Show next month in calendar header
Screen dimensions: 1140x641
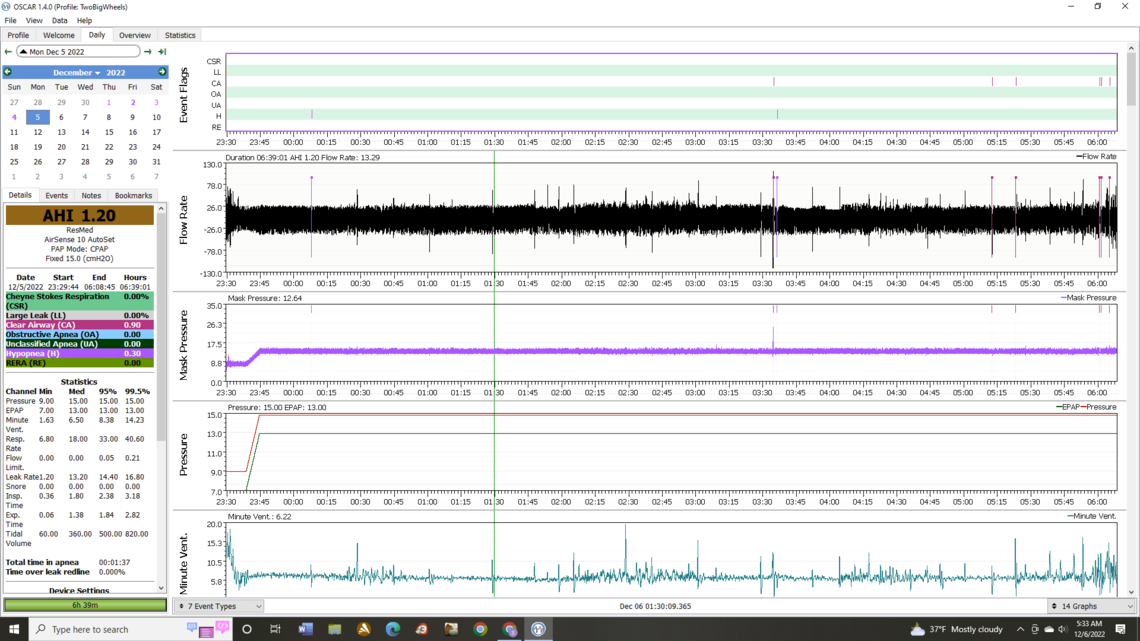click(162, 72)
